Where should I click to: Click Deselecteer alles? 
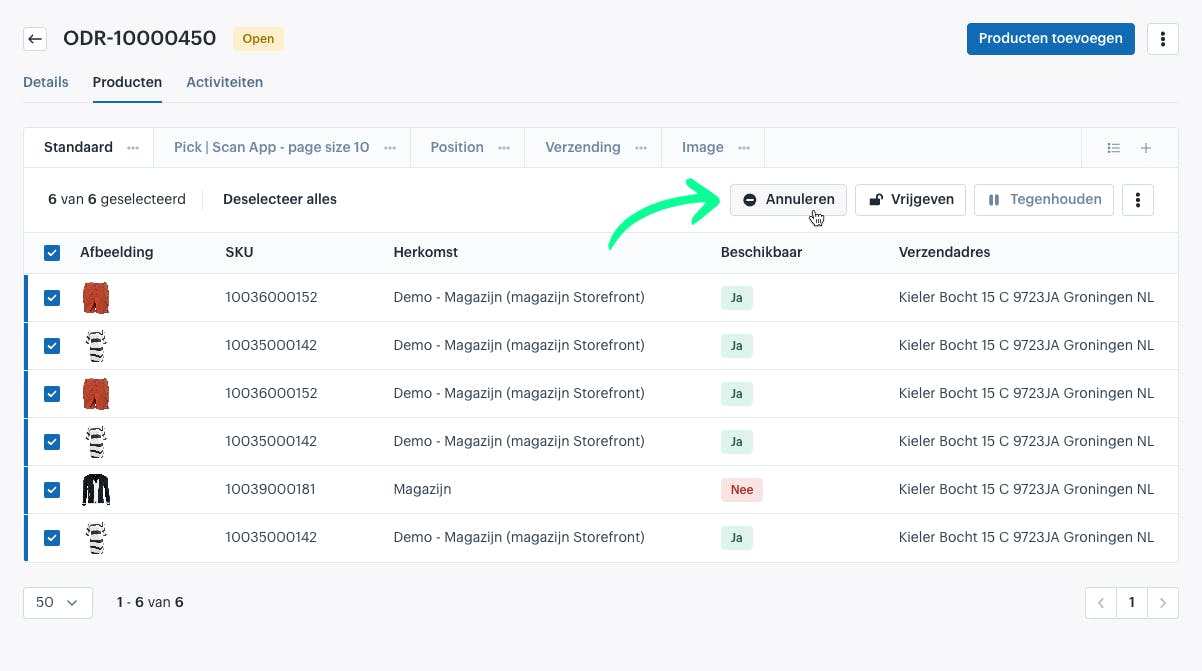coord(280,199)
